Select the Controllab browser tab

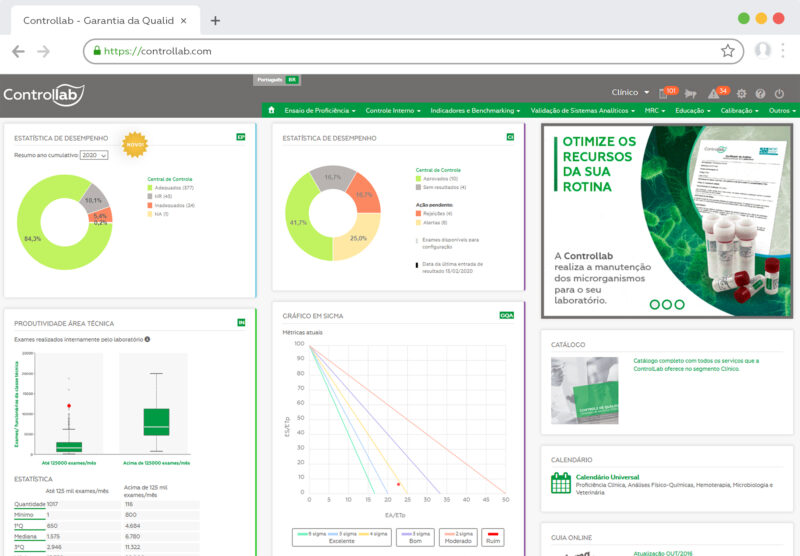(x=105, y=20)
